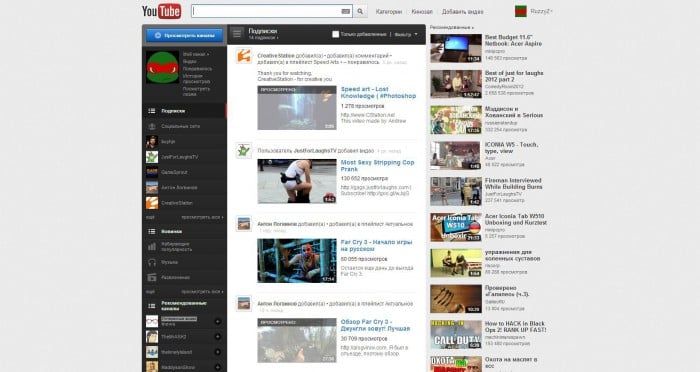Click the Call of Duty video thumbnail
Screen dimensions: 700x372
click(x=456, y=334)
